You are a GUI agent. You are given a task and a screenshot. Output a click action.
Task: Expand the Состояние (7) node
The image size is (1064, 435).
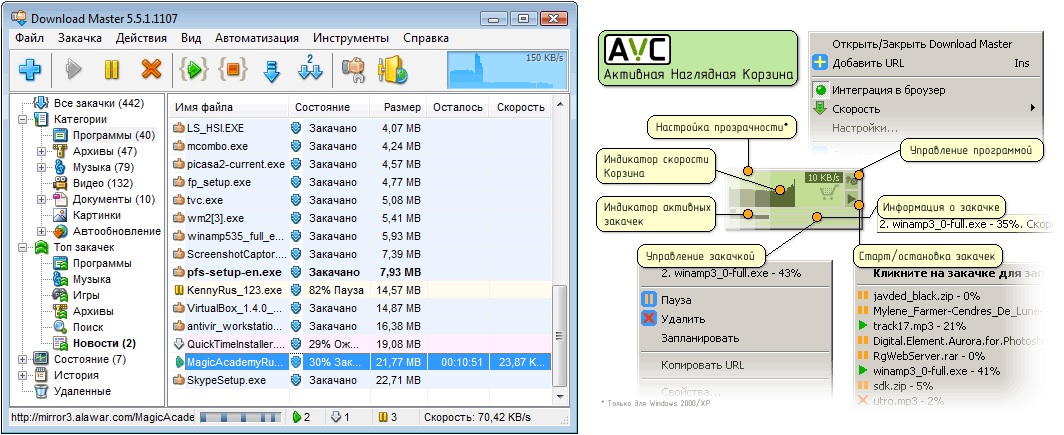point(22,359)
